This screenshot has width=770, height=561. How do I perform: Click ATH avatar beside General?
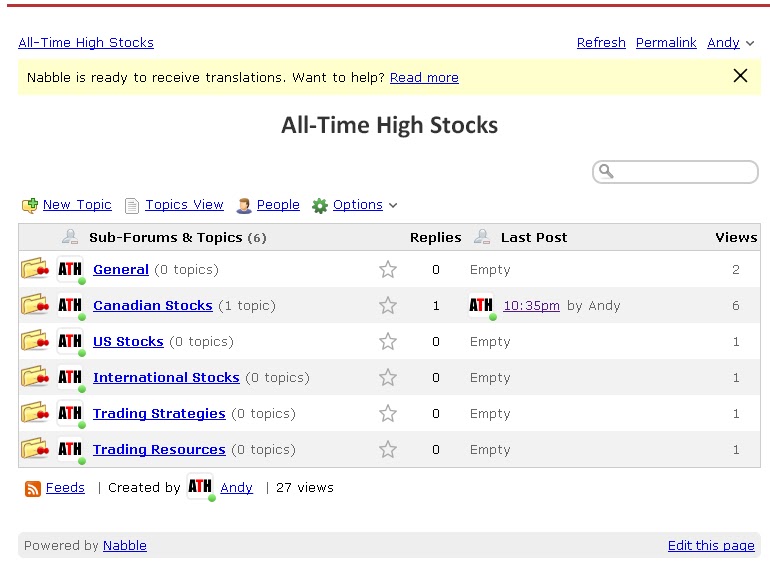(x=70, y=269)
